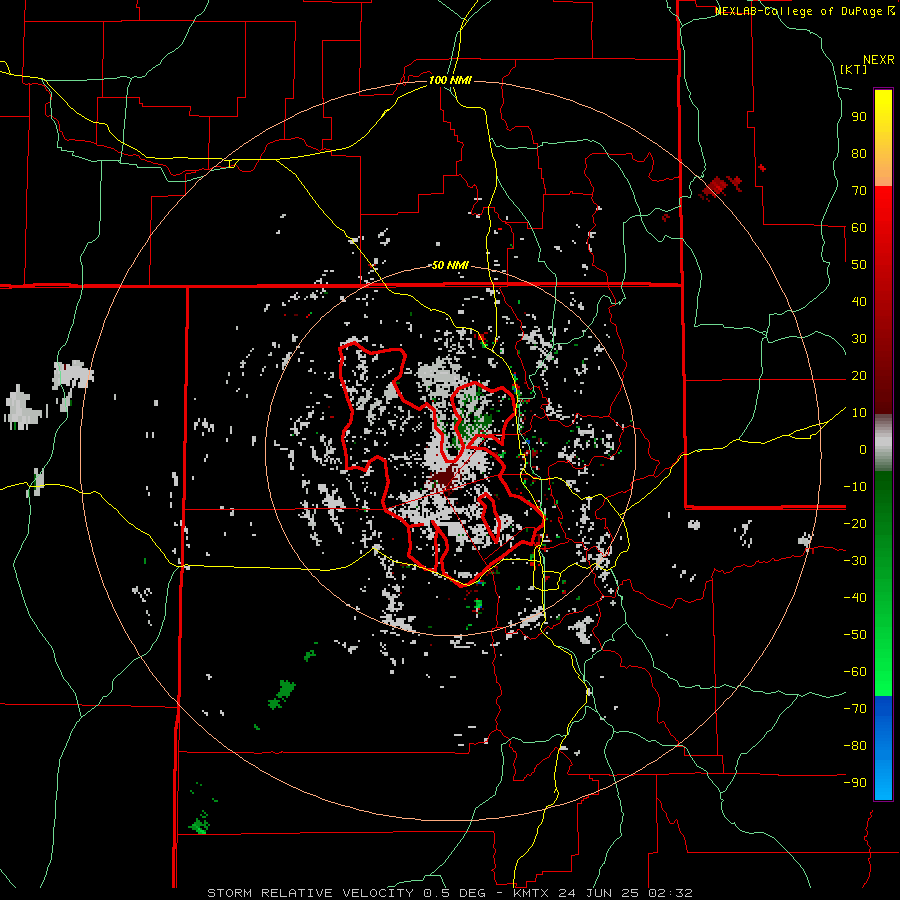Click the 80 value on velocity scale

[x=859, y=154]
